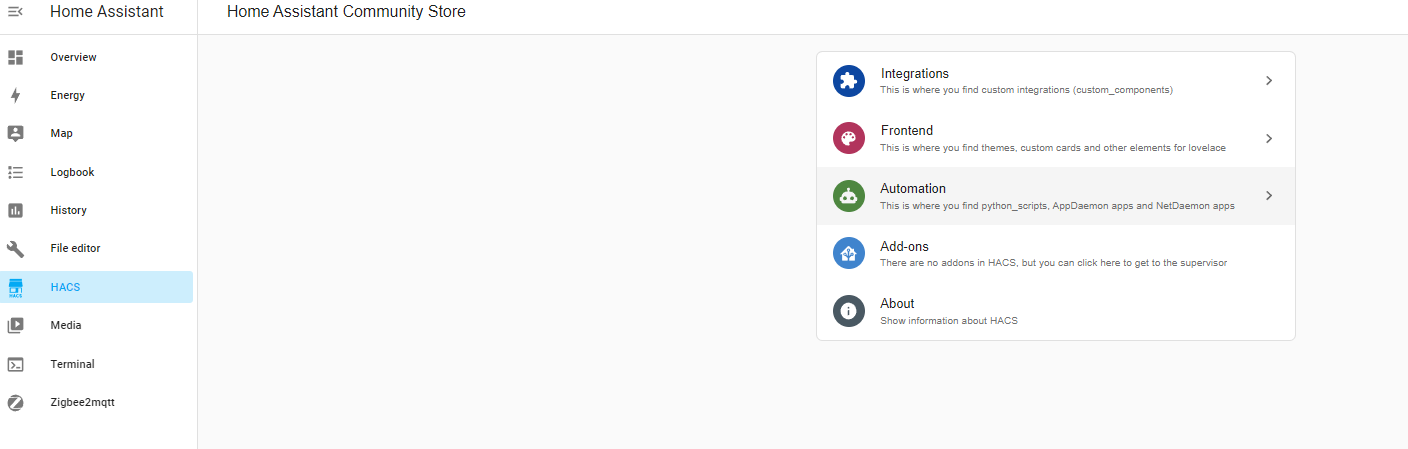Click the Terminal console icon
Screen dimensions: 1408x449
[x=15, y=364]
